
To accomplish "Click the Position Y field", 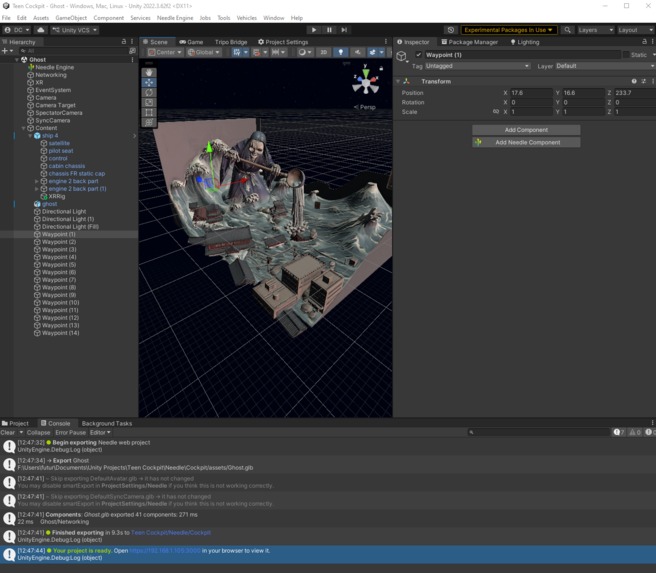I will [x=583, y=93].
